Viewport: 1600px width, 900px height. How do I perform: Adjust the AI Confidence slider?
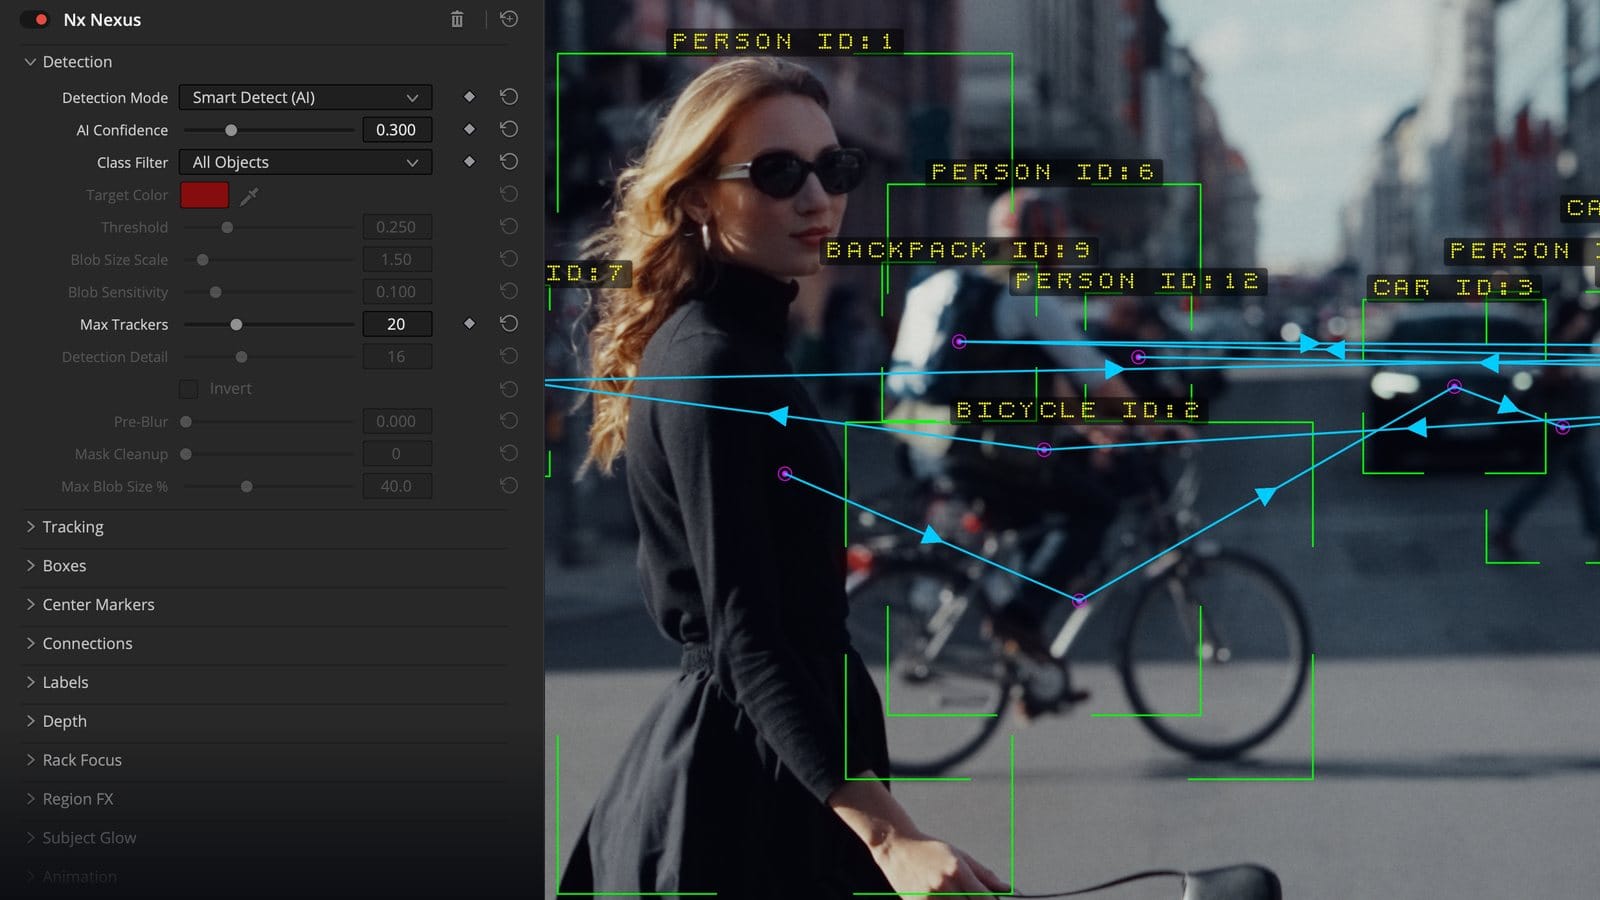pyautogui.click(x=269, y=130)
